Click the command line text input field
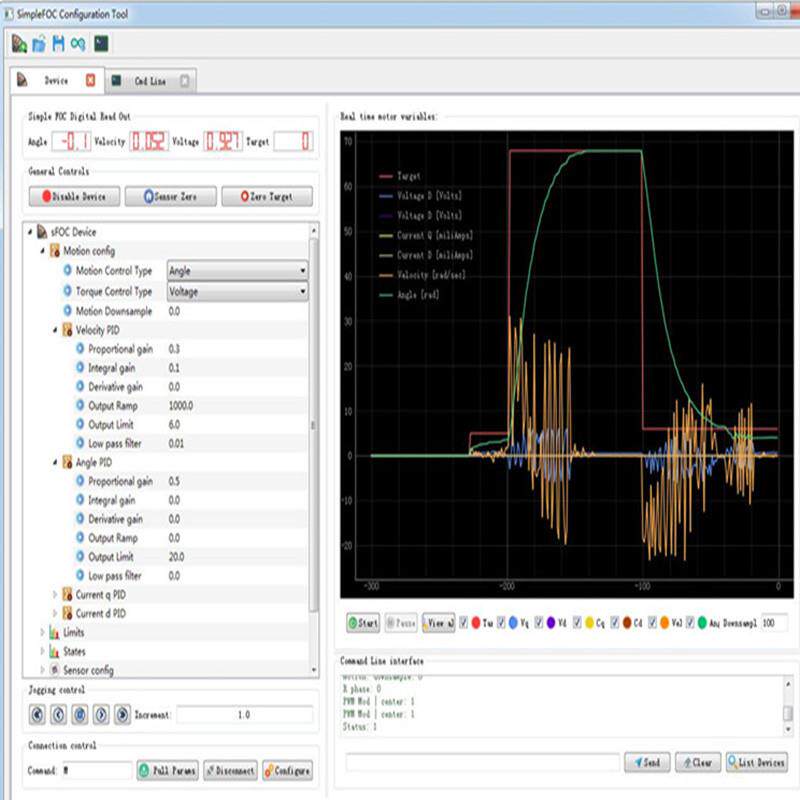The width and height of the screenshot is (800, 800). point(480,763)
